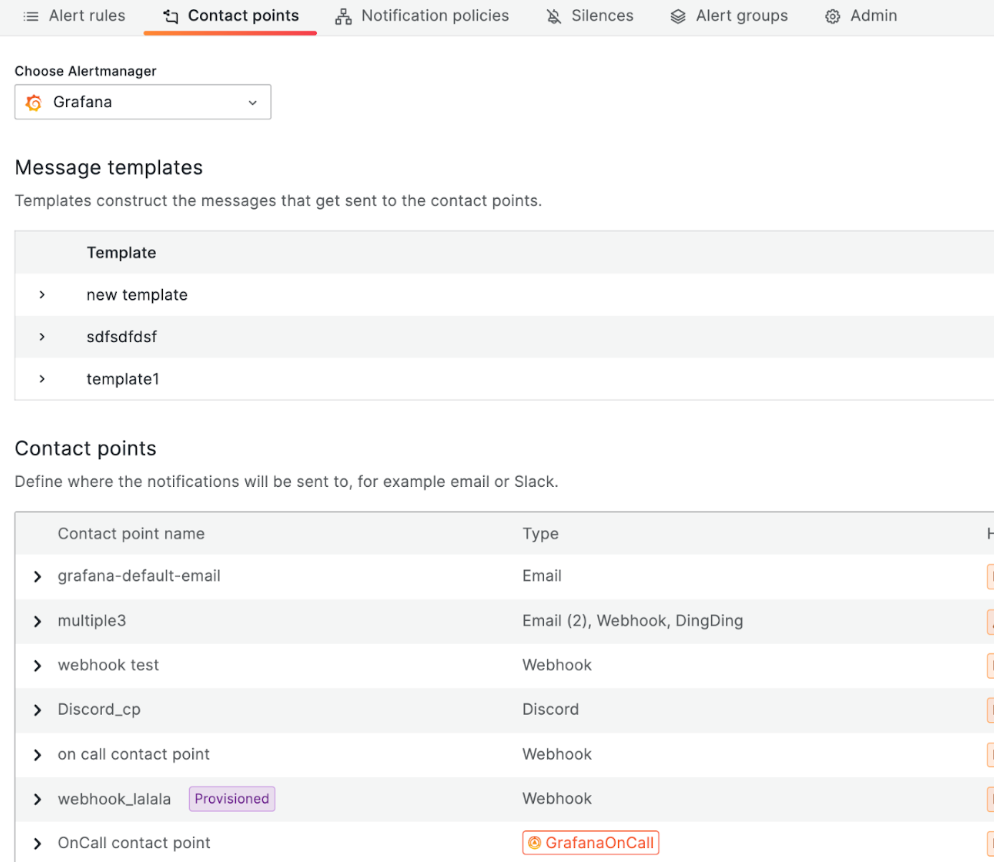Switch to the Alert groups tab
The width and height of the screenshot is (994, 862).
tap(729, 16)
